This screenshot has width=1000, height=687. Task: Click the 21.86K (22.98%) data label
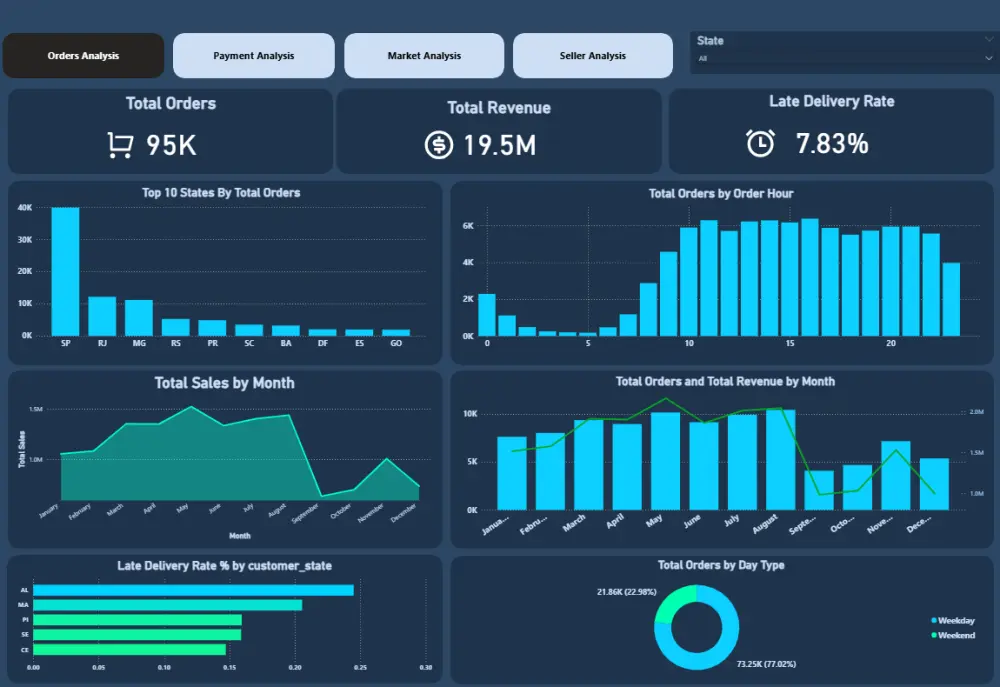626,592
